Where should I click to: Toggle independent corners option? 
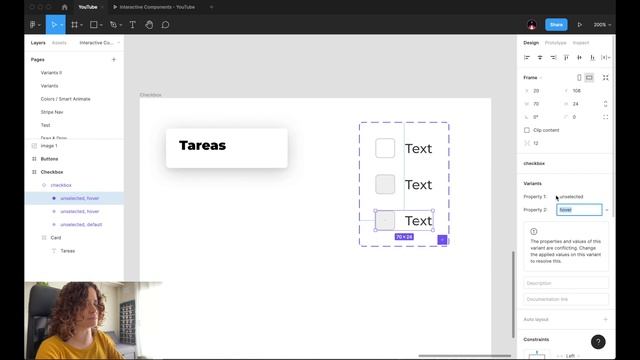click(x=606, y=117)
